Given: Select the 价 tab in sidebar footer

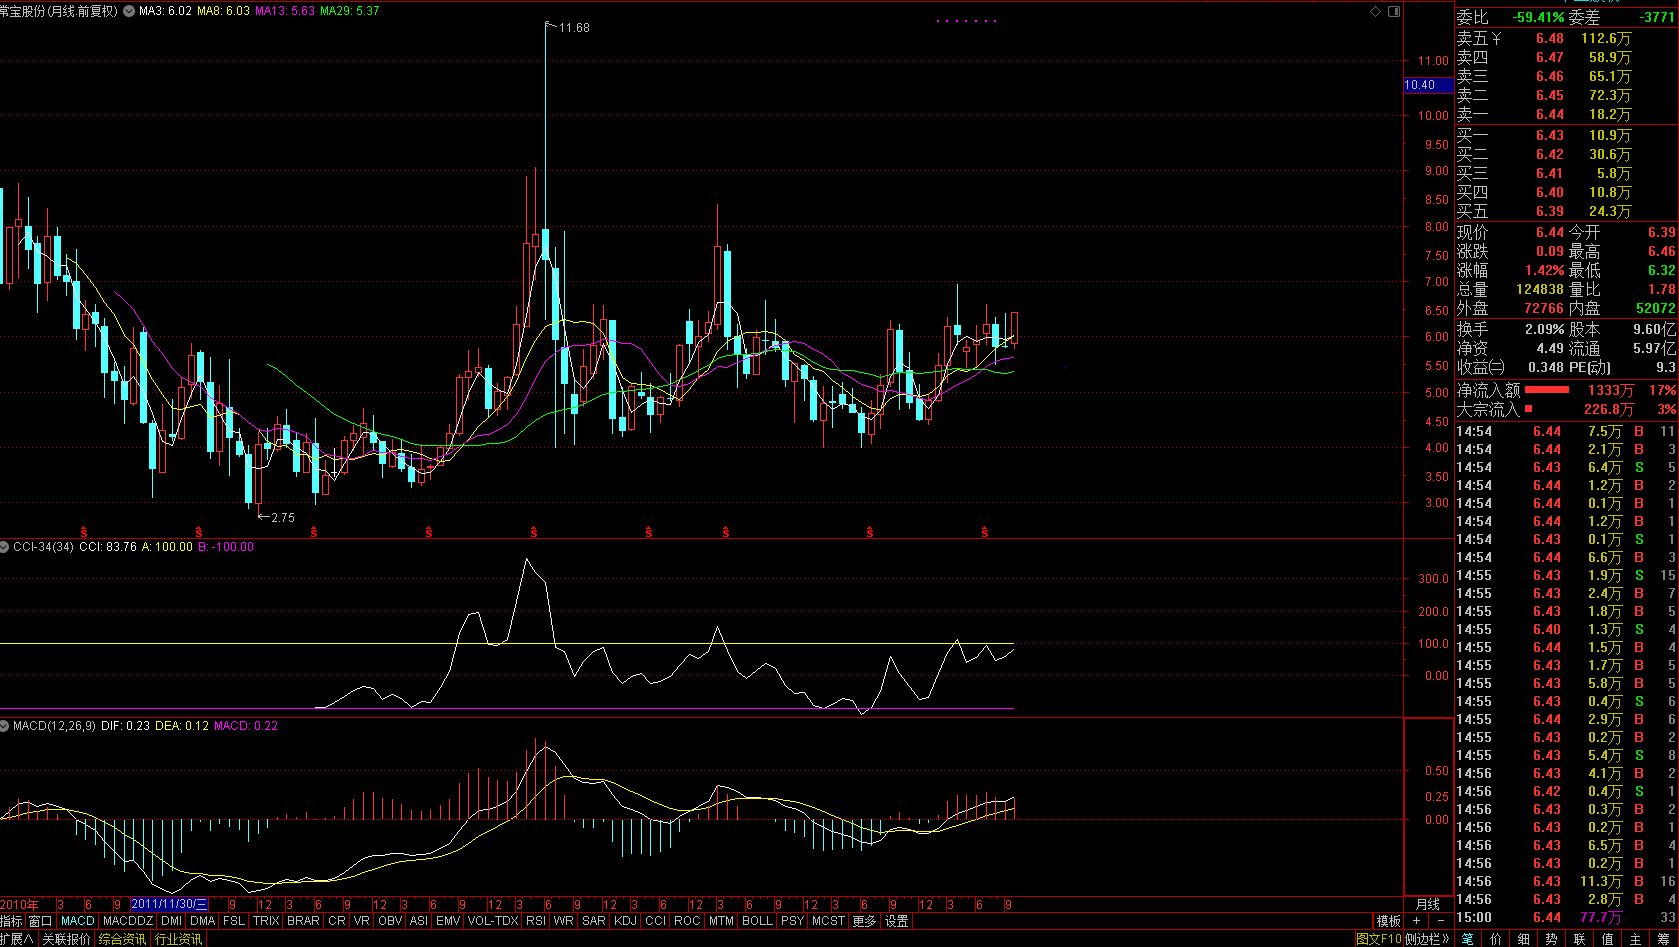Looking at the screenshot, I should click(x=1496, y=939).
